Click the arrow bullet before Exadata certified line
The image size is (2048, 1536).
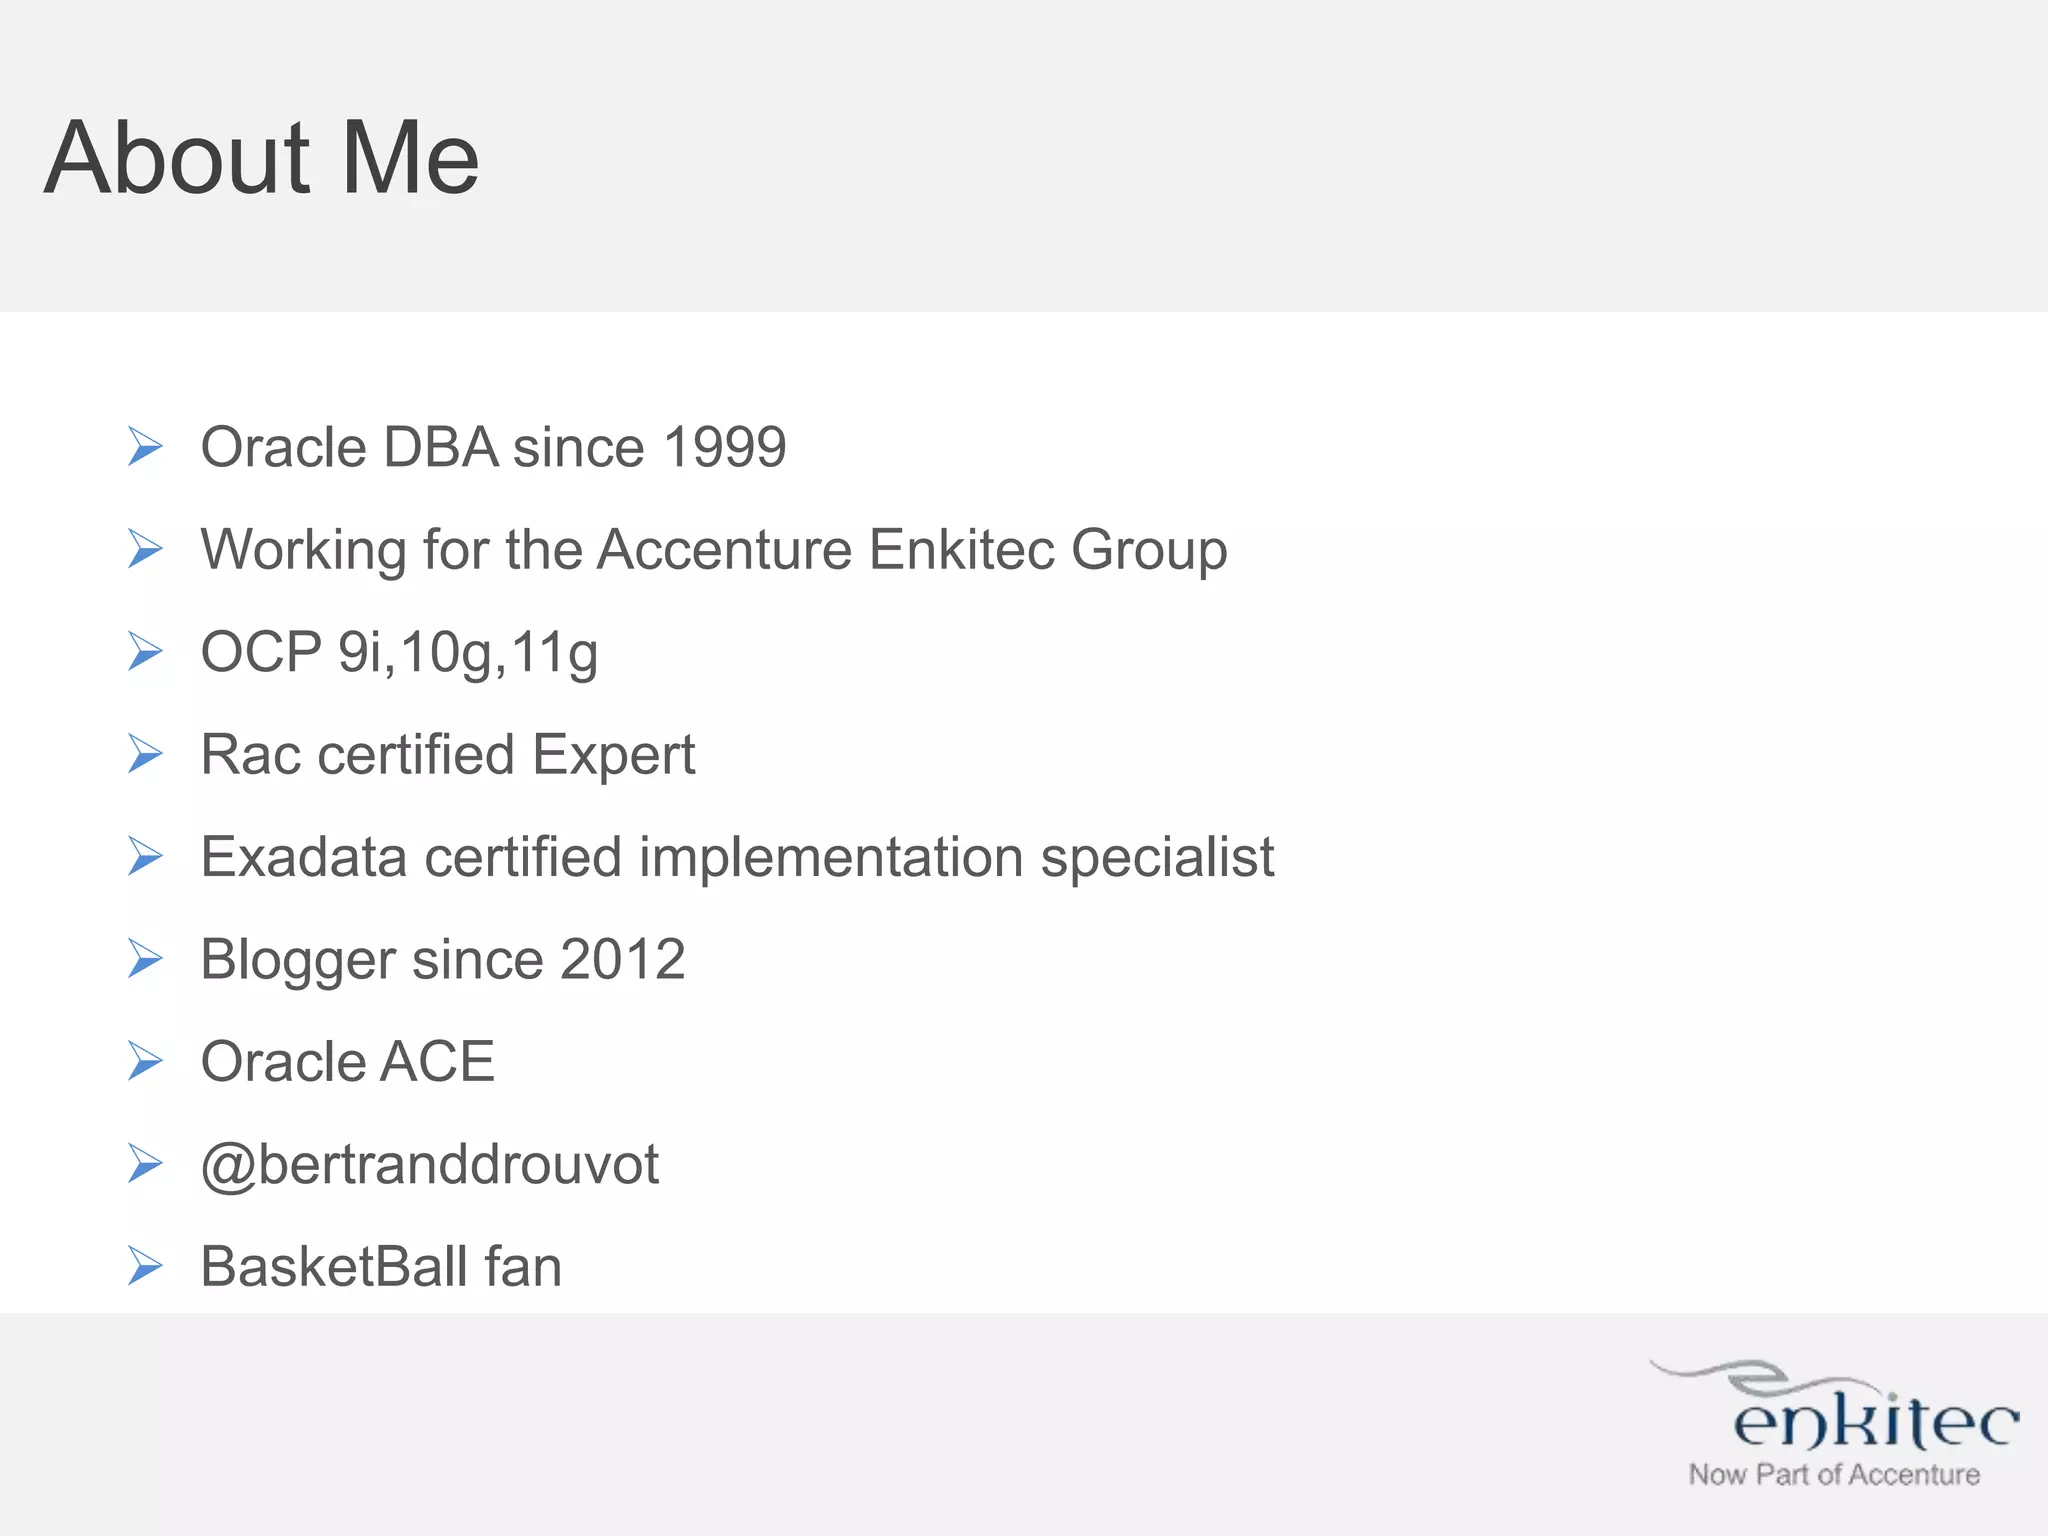[146, 857]
